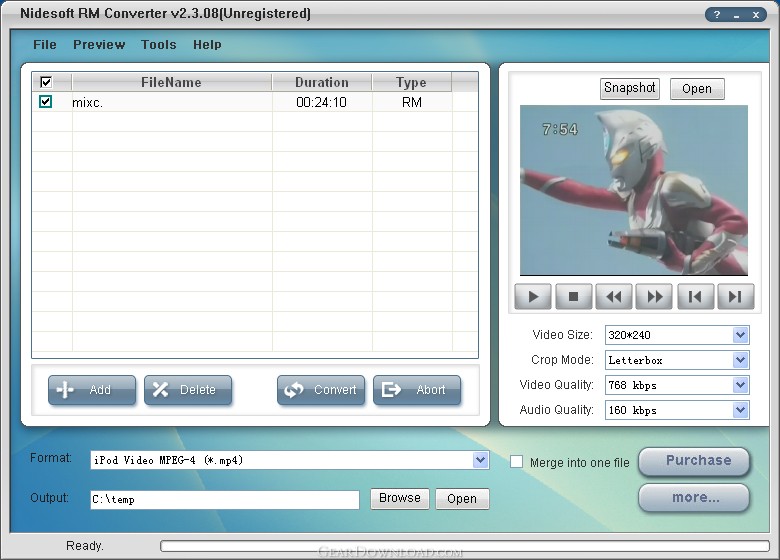780x560 pixels.
Task: Uncheck the mixc. file checkbox
Action: click(x=45, y=102)
